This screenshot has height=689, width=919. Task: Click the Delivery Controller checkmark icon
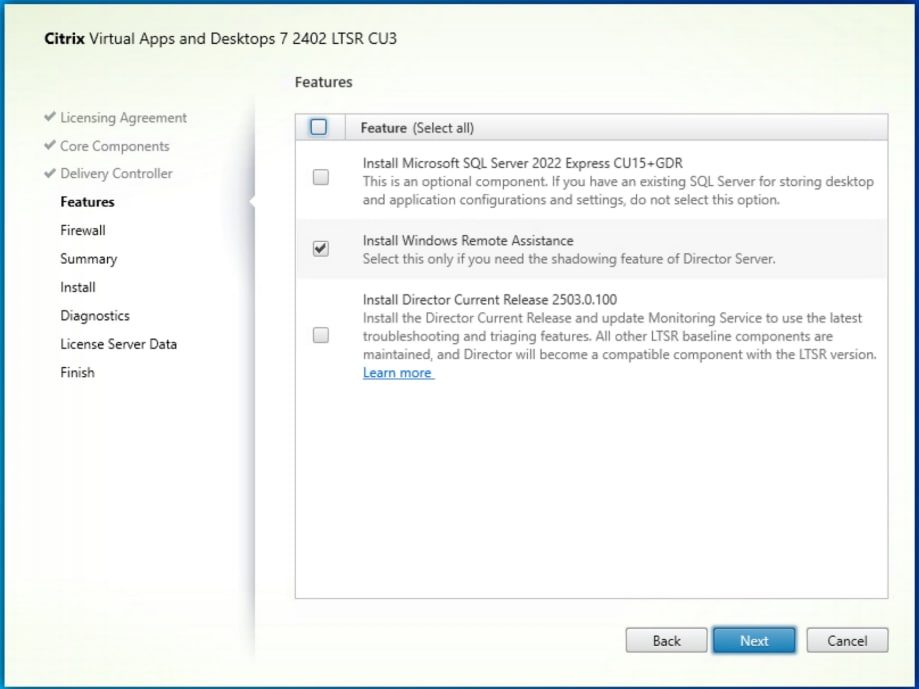click(50, 173)
